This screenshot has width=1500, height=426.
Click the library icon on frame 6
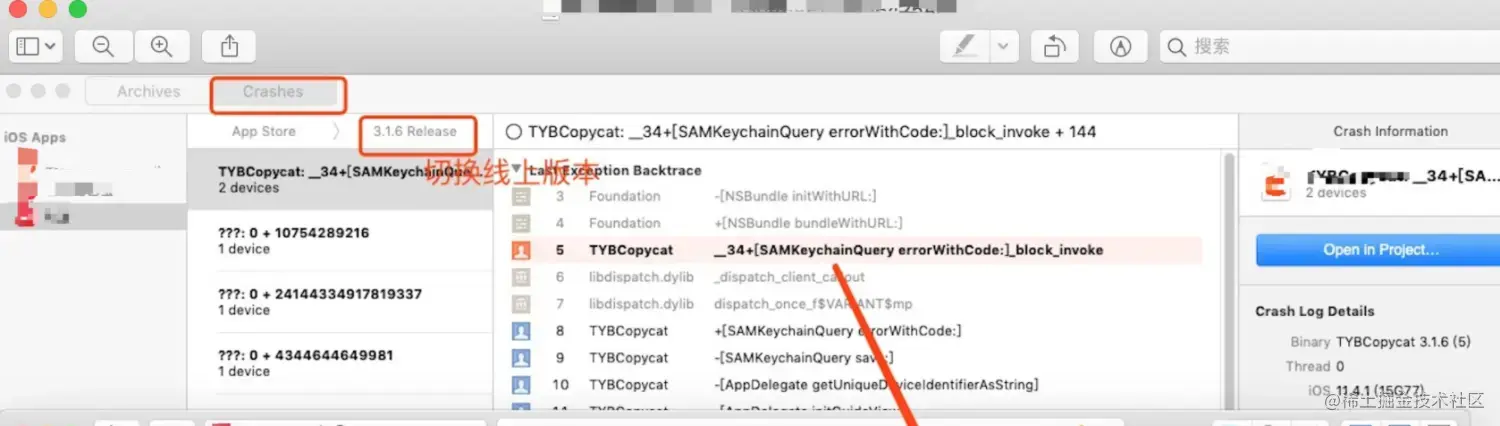click(520, 277)
